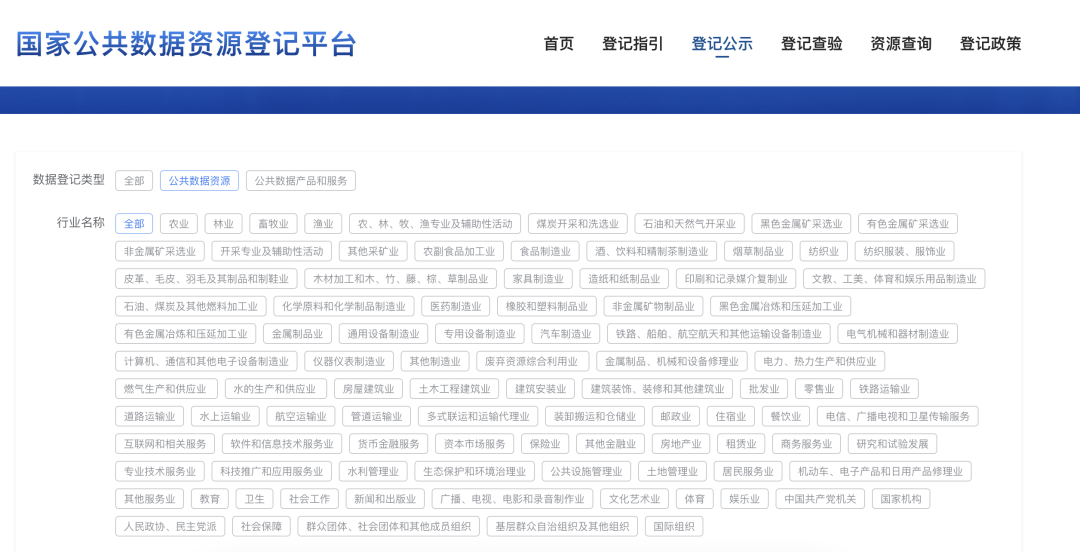
Task: Choose 煤炭开采和洗选业 tag
Action: click(578, 223)
